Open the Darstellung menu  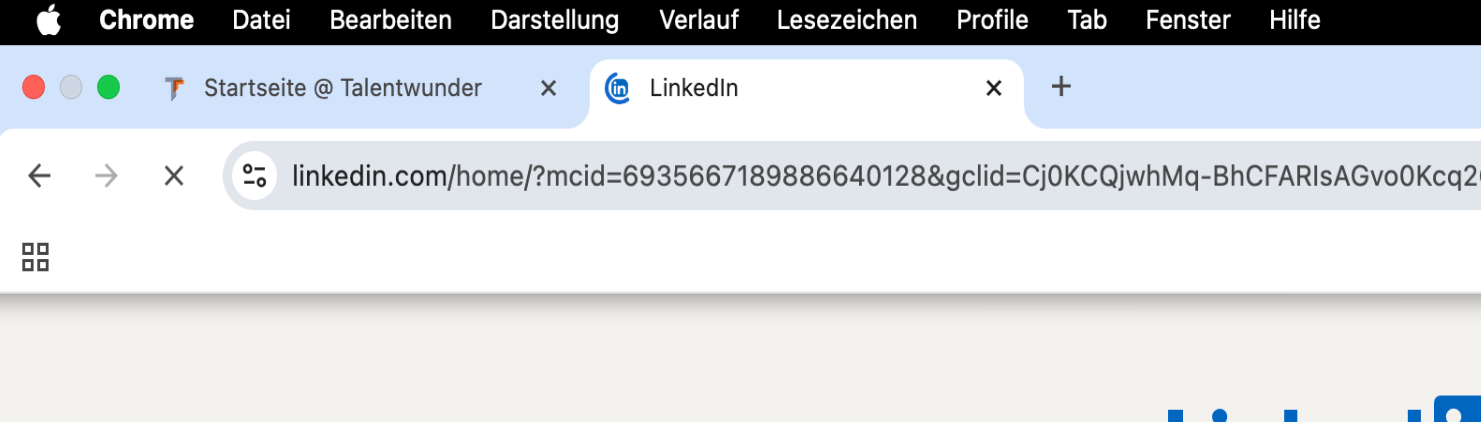click(555, 20)
